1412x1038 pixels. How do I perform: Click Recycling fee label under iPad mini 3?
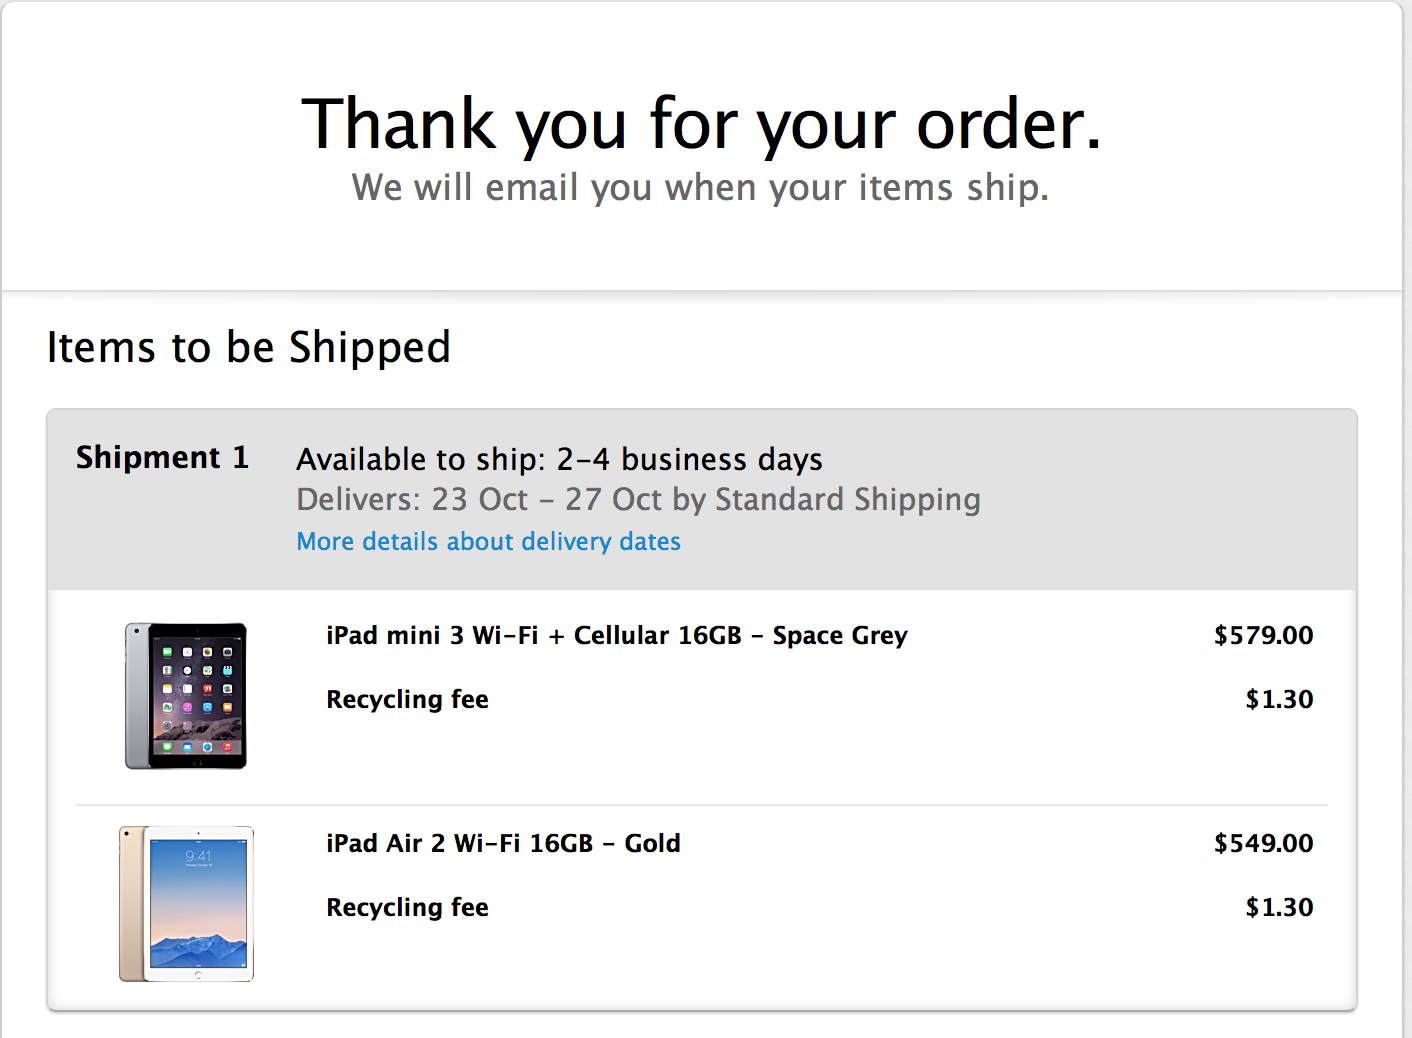coord(407,700)
